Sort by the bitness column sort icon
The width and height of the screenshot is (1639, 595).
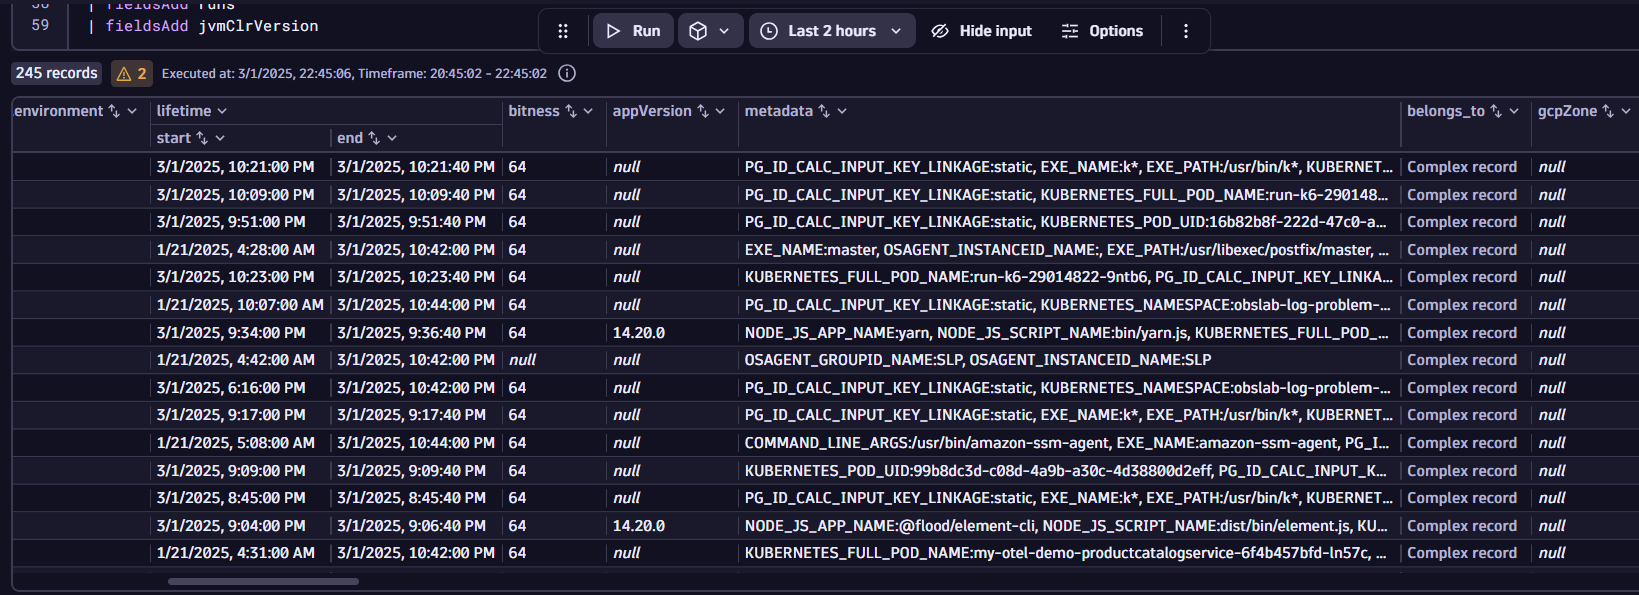click(571, 111)
